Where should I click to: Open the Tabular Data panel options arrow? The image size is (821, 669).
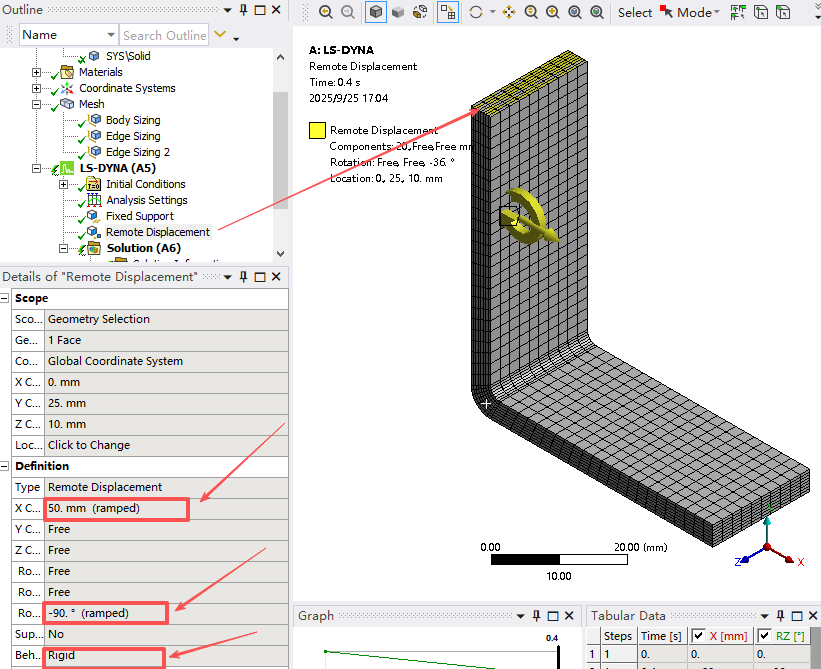(x=764, y=616)
